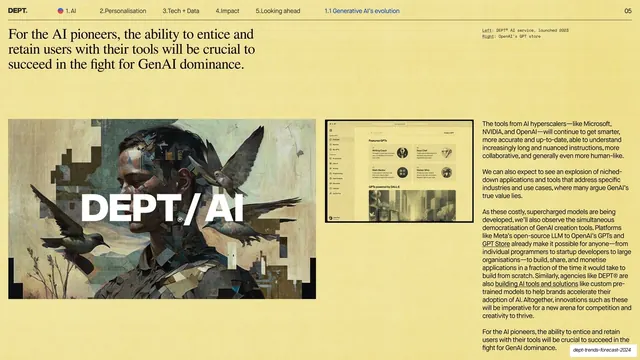The width and height of the screenshot is (640, 360).
Task: Jump to the 5.Looking ahead section
Action: (x=278, y=11)
